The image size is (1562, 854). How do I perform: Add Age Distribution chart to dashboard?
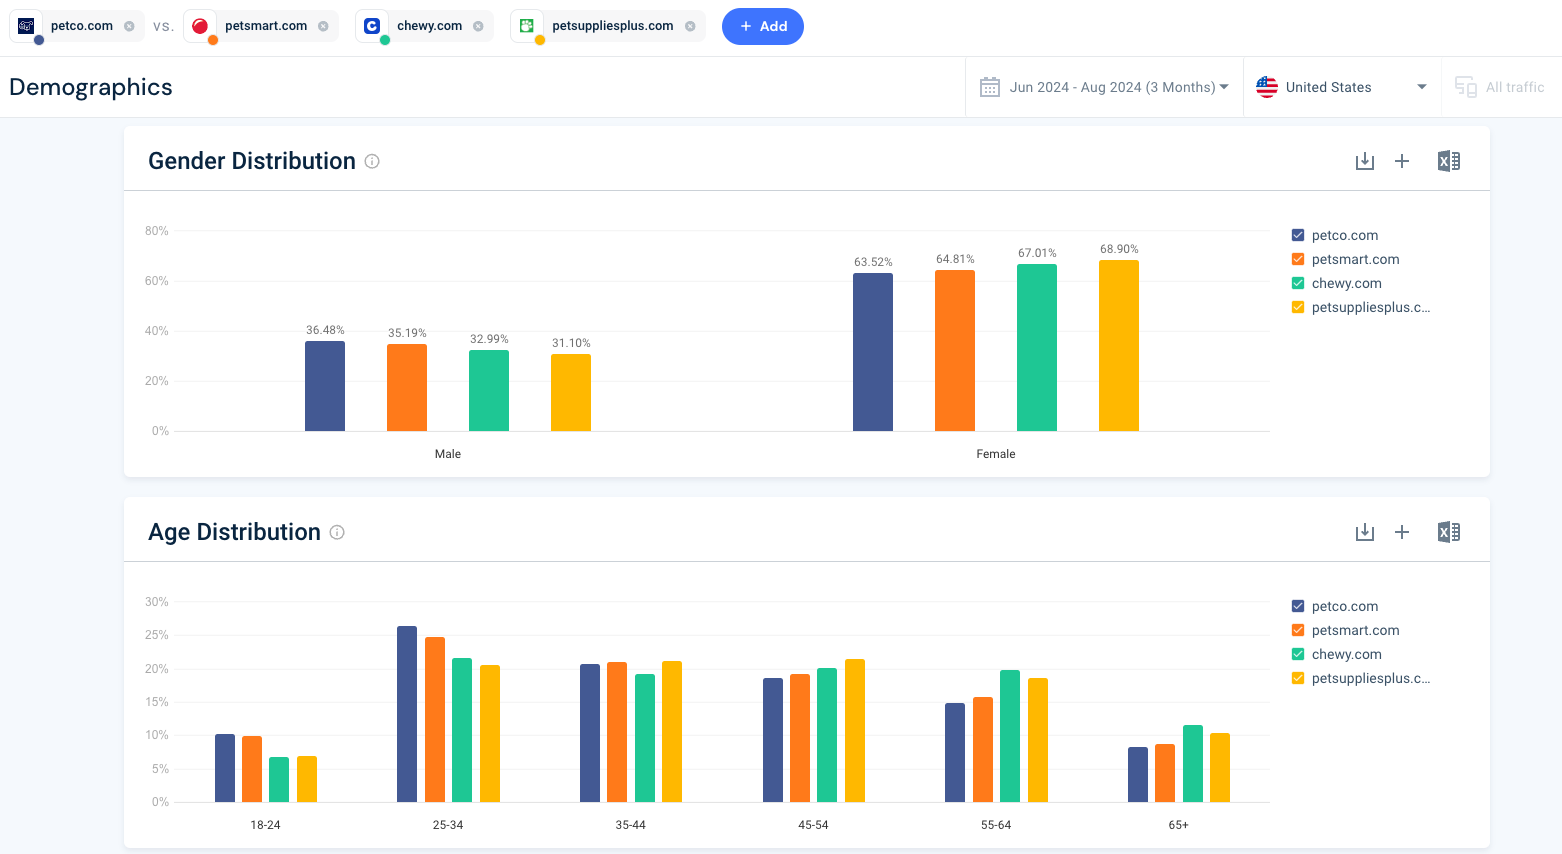[x=1402, y=532]
